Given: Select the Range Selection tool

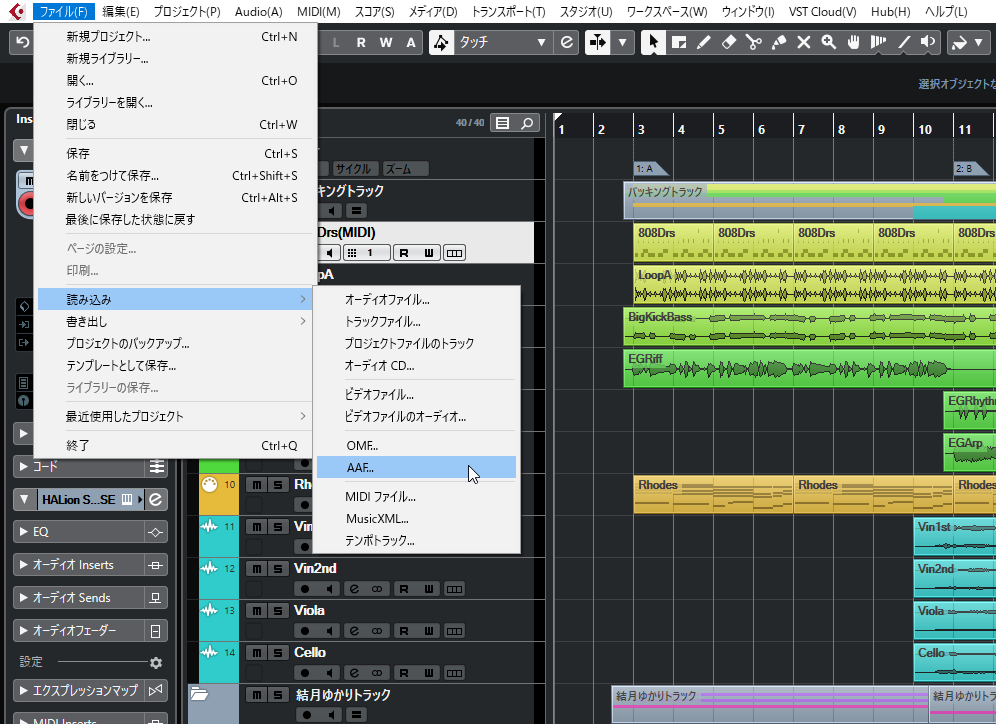Looking at the screenshot, I should pyautogui.click(x=678, y=43).
